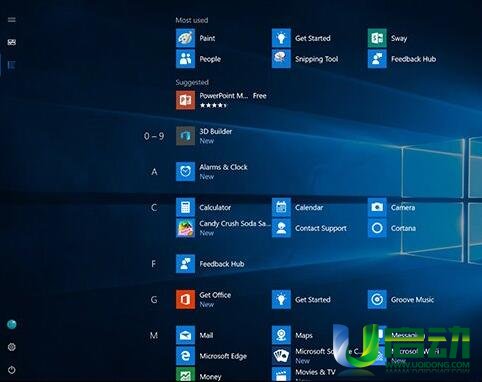
Task: Open the Paint app icon
Action: (185, 38)
